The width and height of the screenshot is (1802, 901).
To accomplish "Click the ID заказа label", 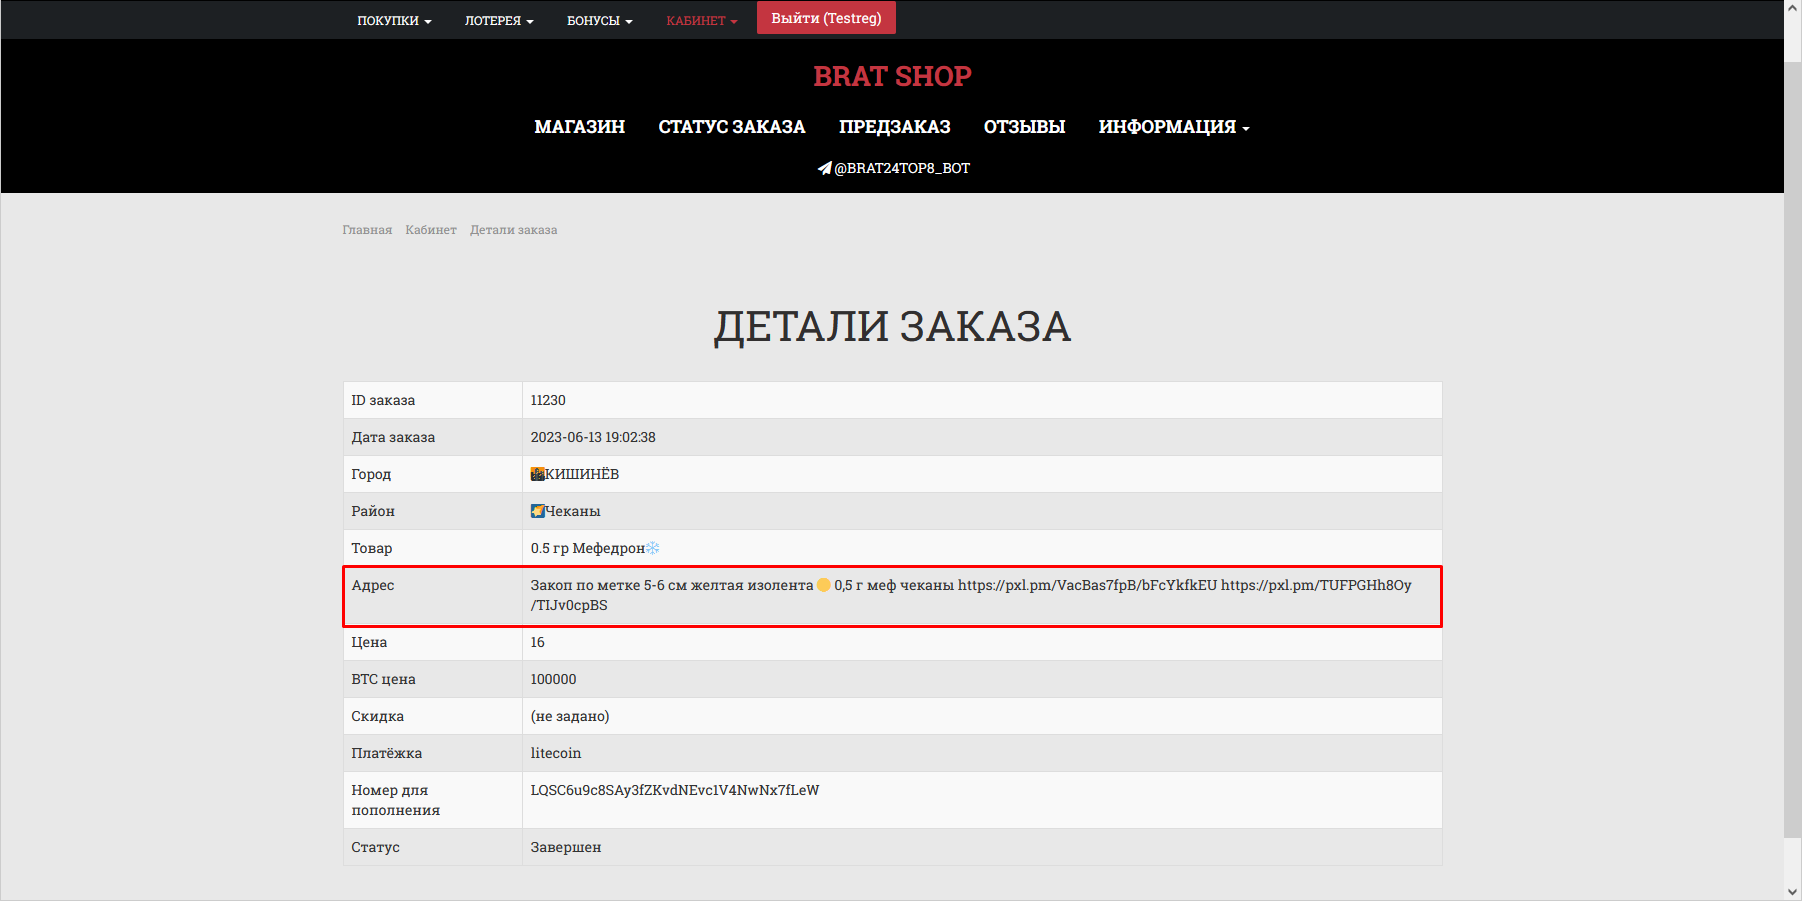I will [x=383, y=400].
